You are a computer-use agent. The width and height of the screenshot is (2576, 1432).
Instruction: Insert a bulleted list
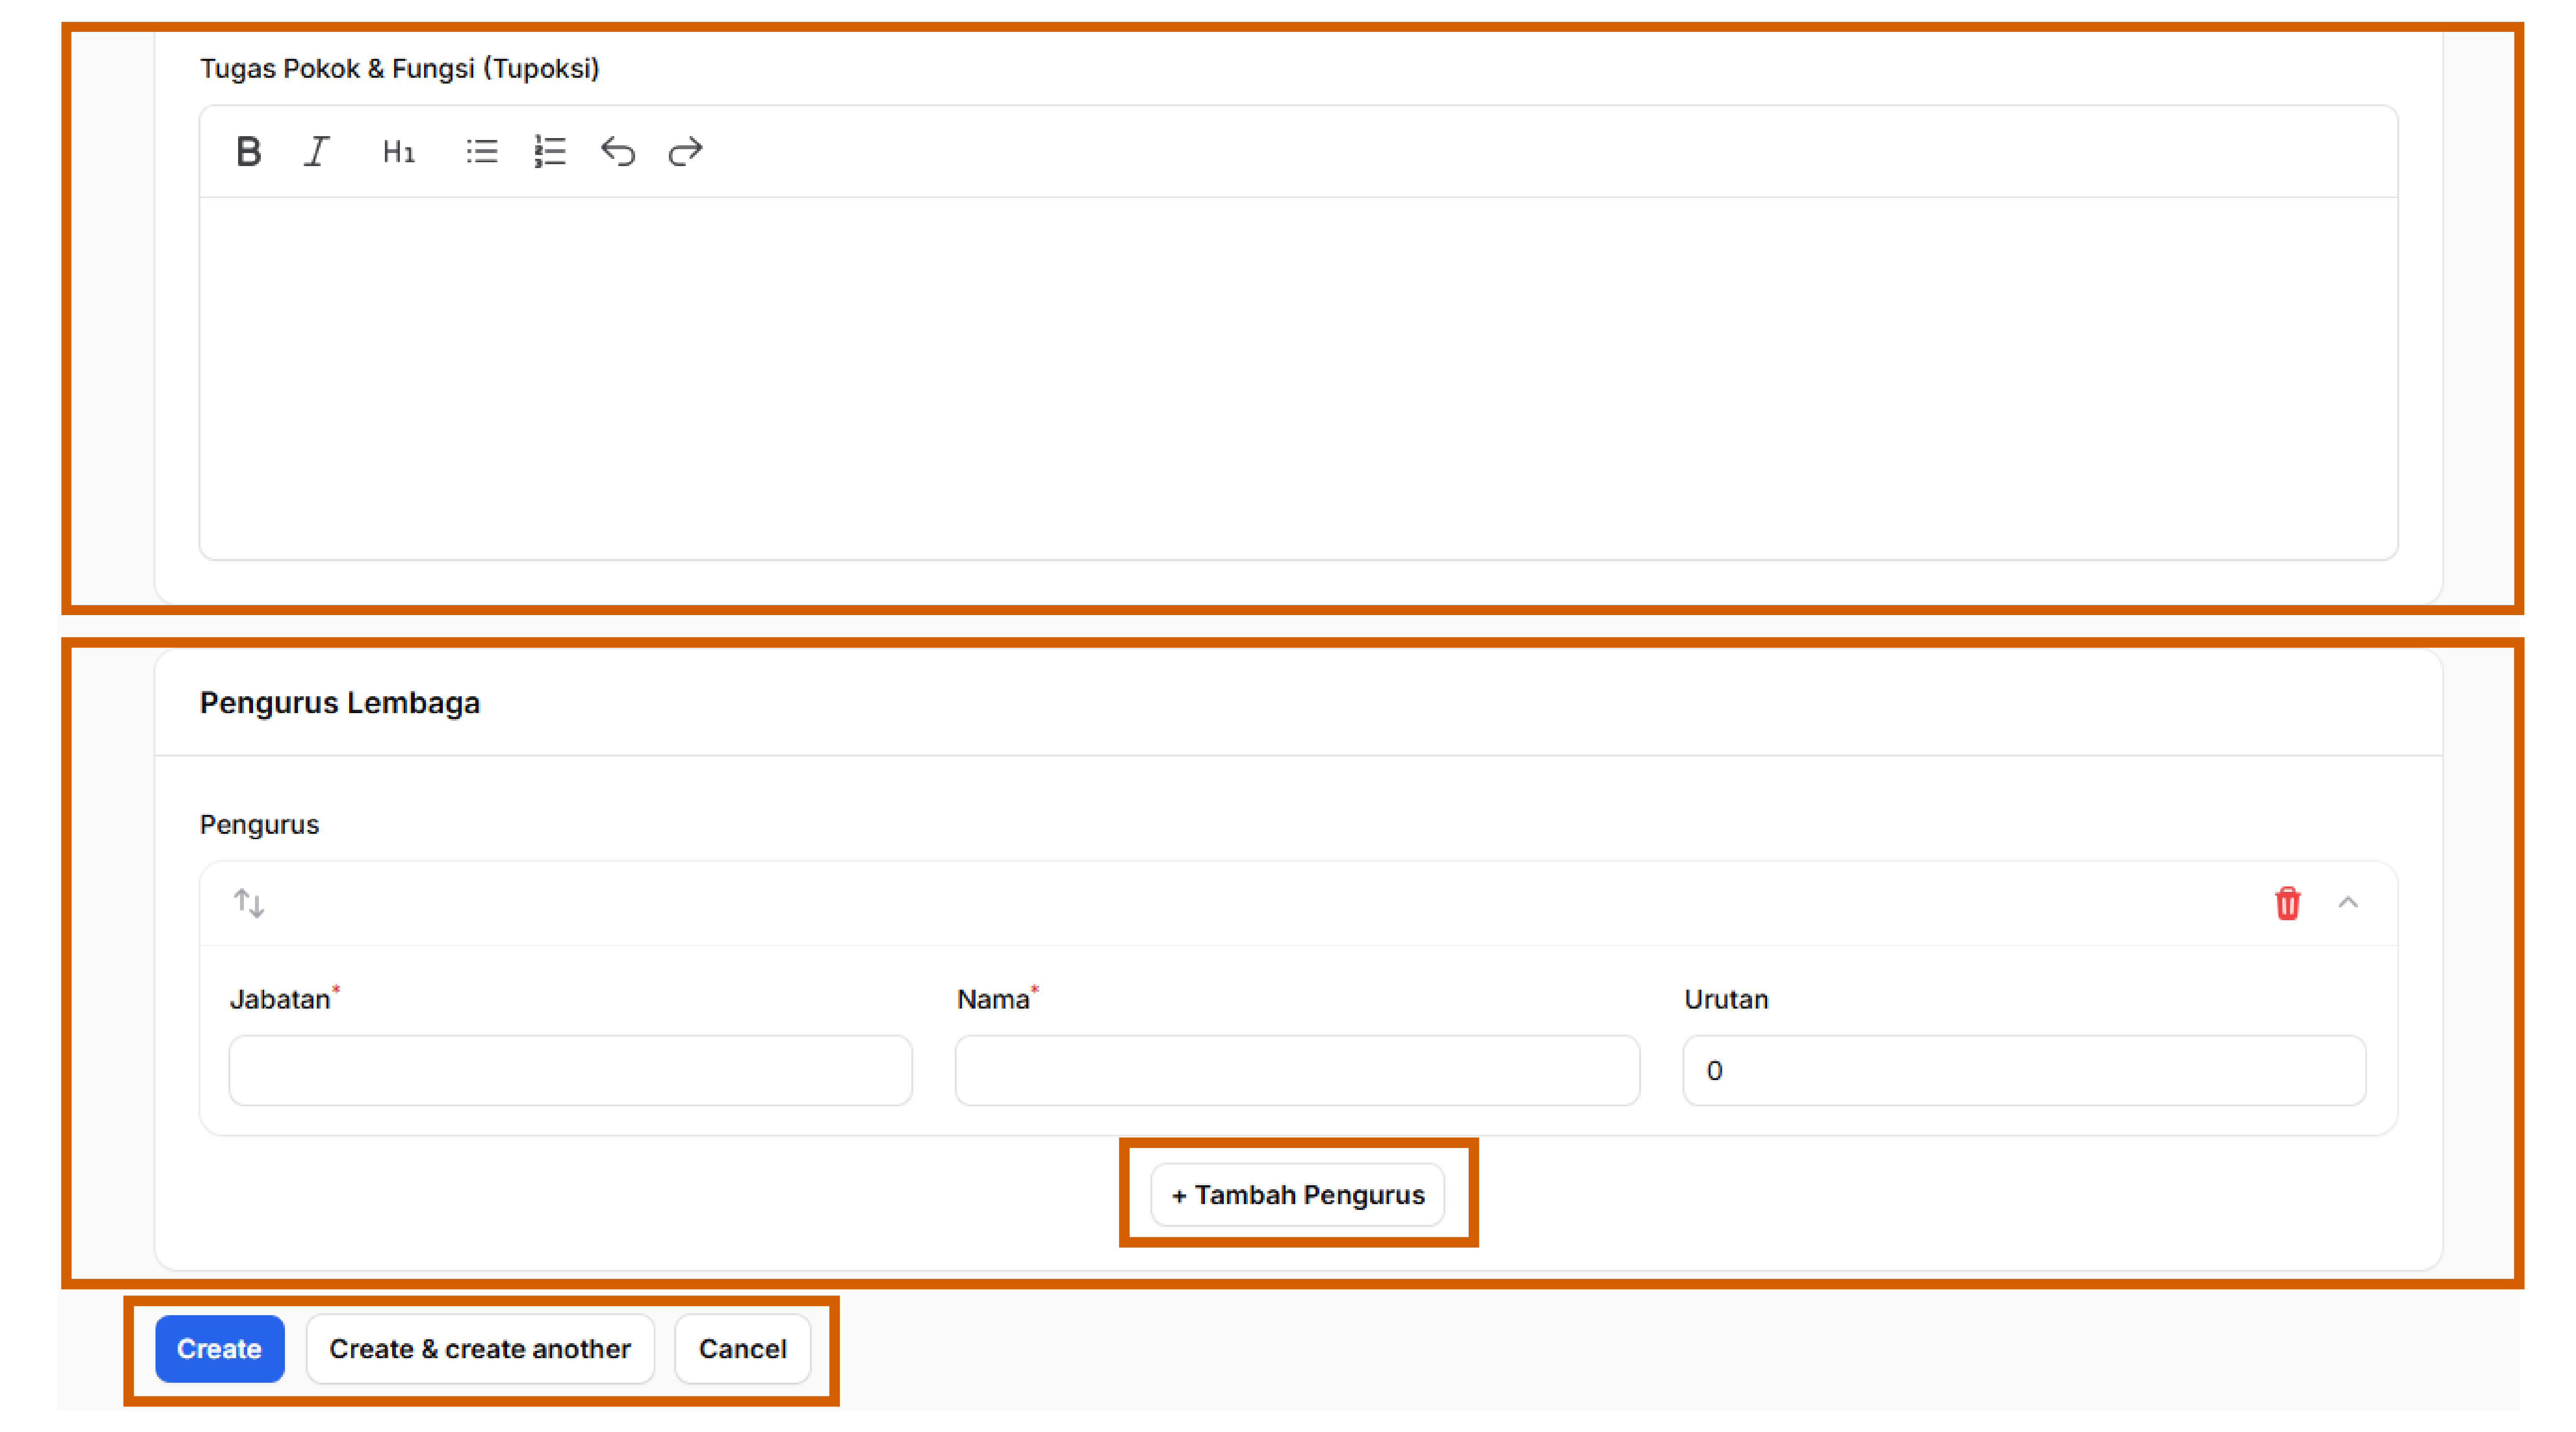(482, 152)
